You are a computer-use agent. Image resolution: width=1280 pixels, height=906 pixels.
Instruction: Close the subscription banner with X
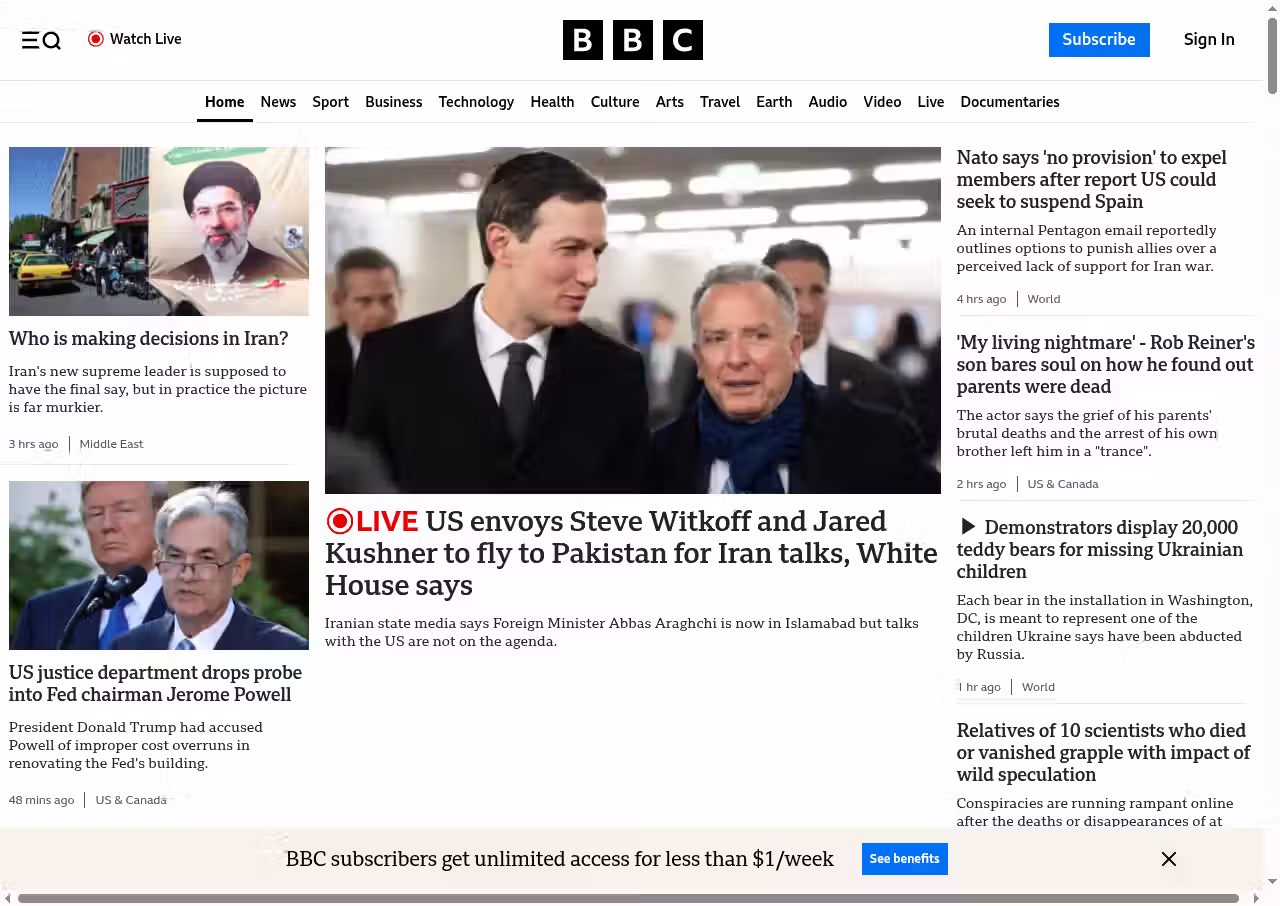click(x=1168, y=859)
